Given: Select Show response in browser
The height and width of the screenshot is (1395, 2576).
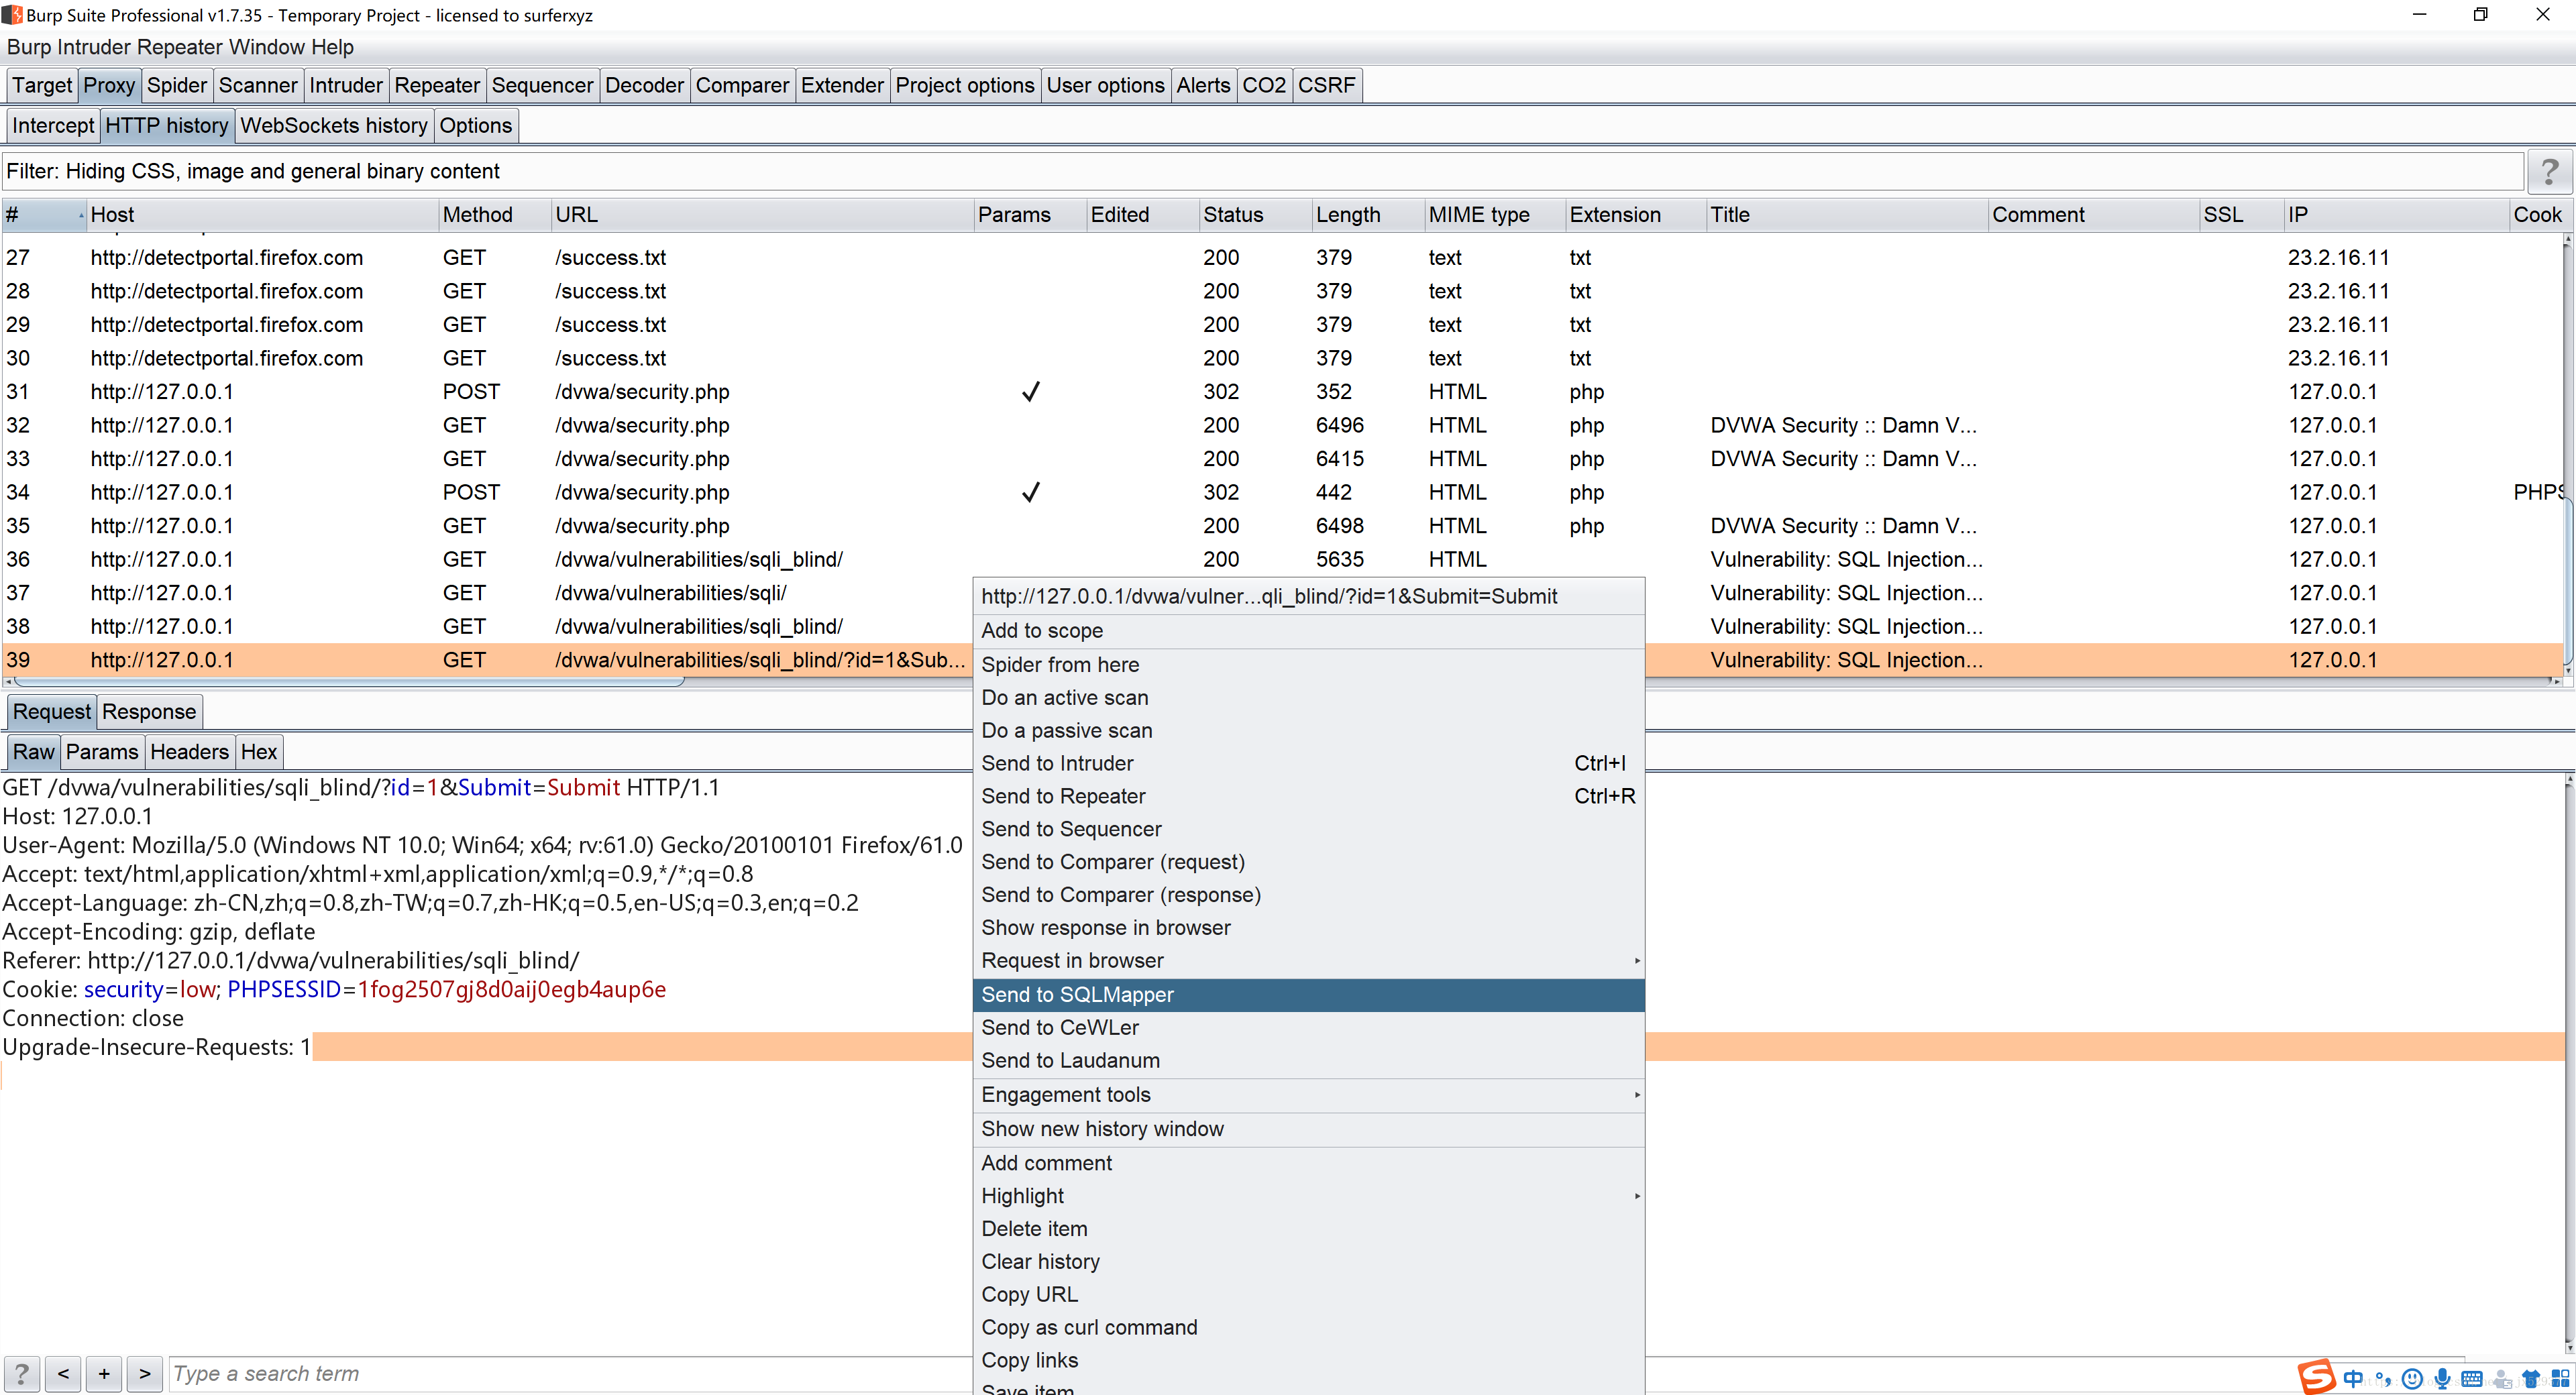Looking at the screenshot, I should click(x=1308, y=927).
